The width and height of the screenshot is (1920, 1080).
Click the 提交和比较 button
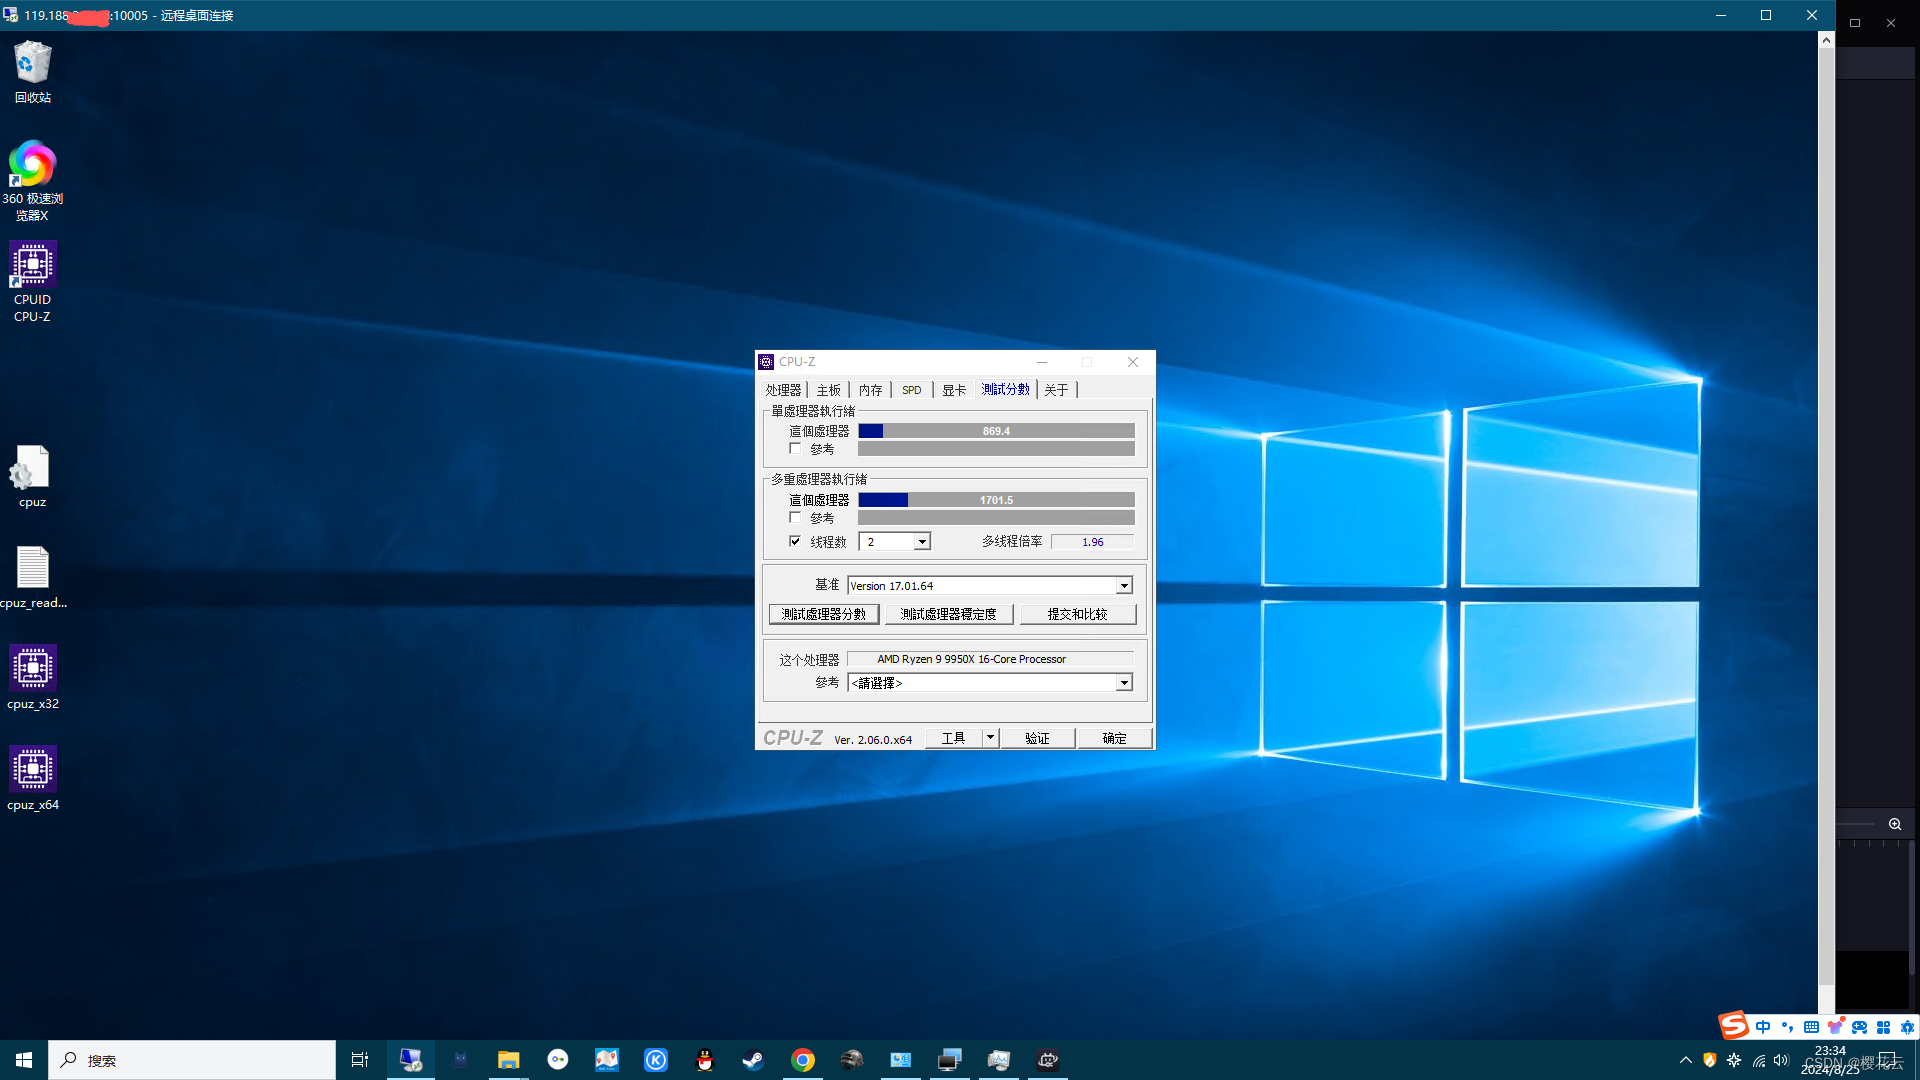[x=1077, y=614]
